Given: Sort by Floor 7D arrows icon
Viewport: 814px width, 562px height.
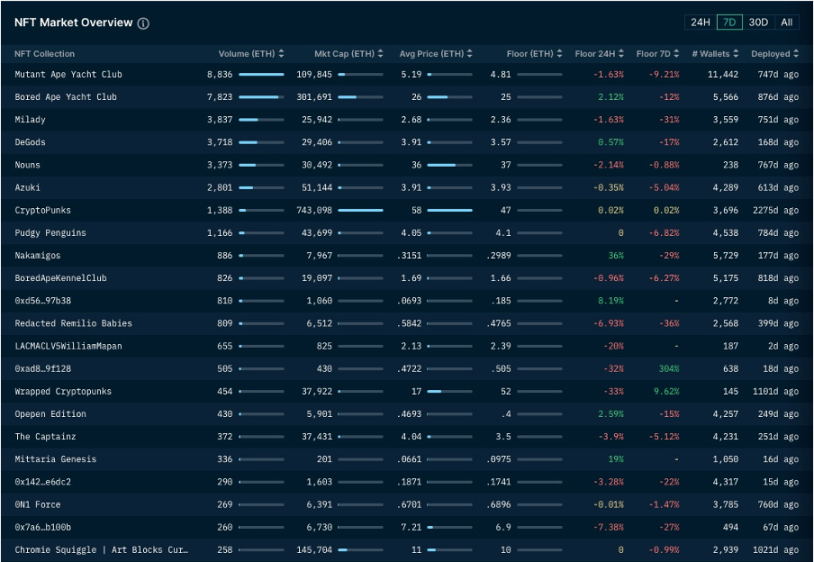Looking at the screenshot, I should click(676, 53).
